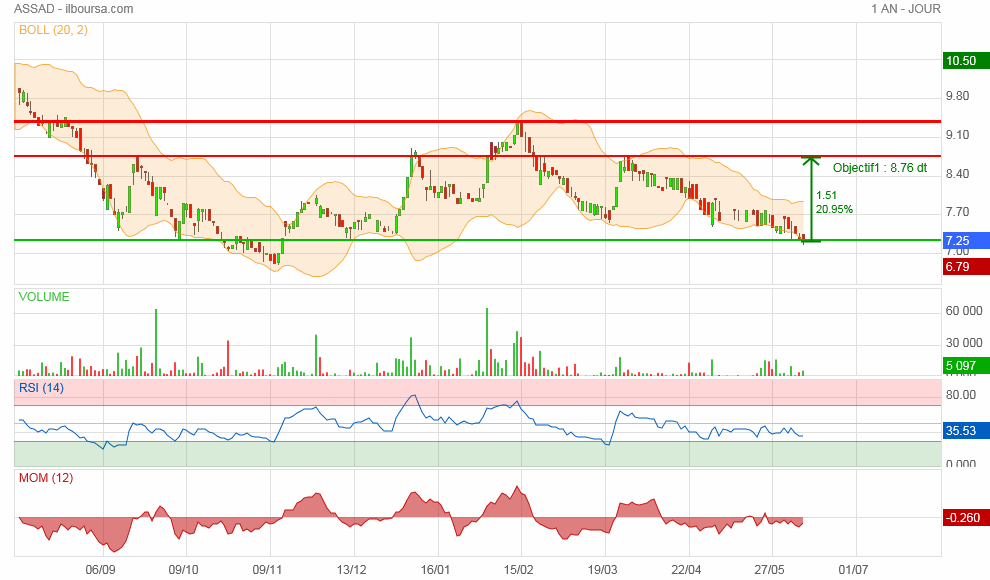Viewport: 990px width, 580px height.
Task: Click the red -0.260 momentum value tag
Action: coord(966,518)
